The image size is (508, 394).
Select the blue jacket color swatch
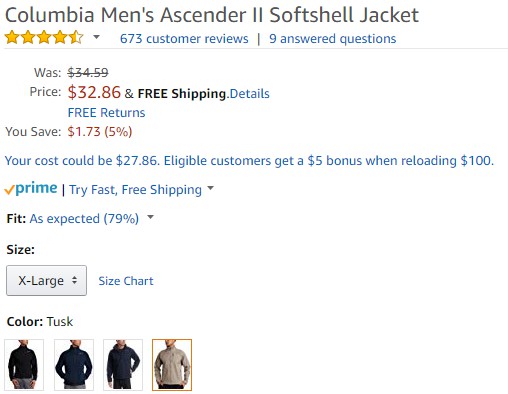(74, 365)
